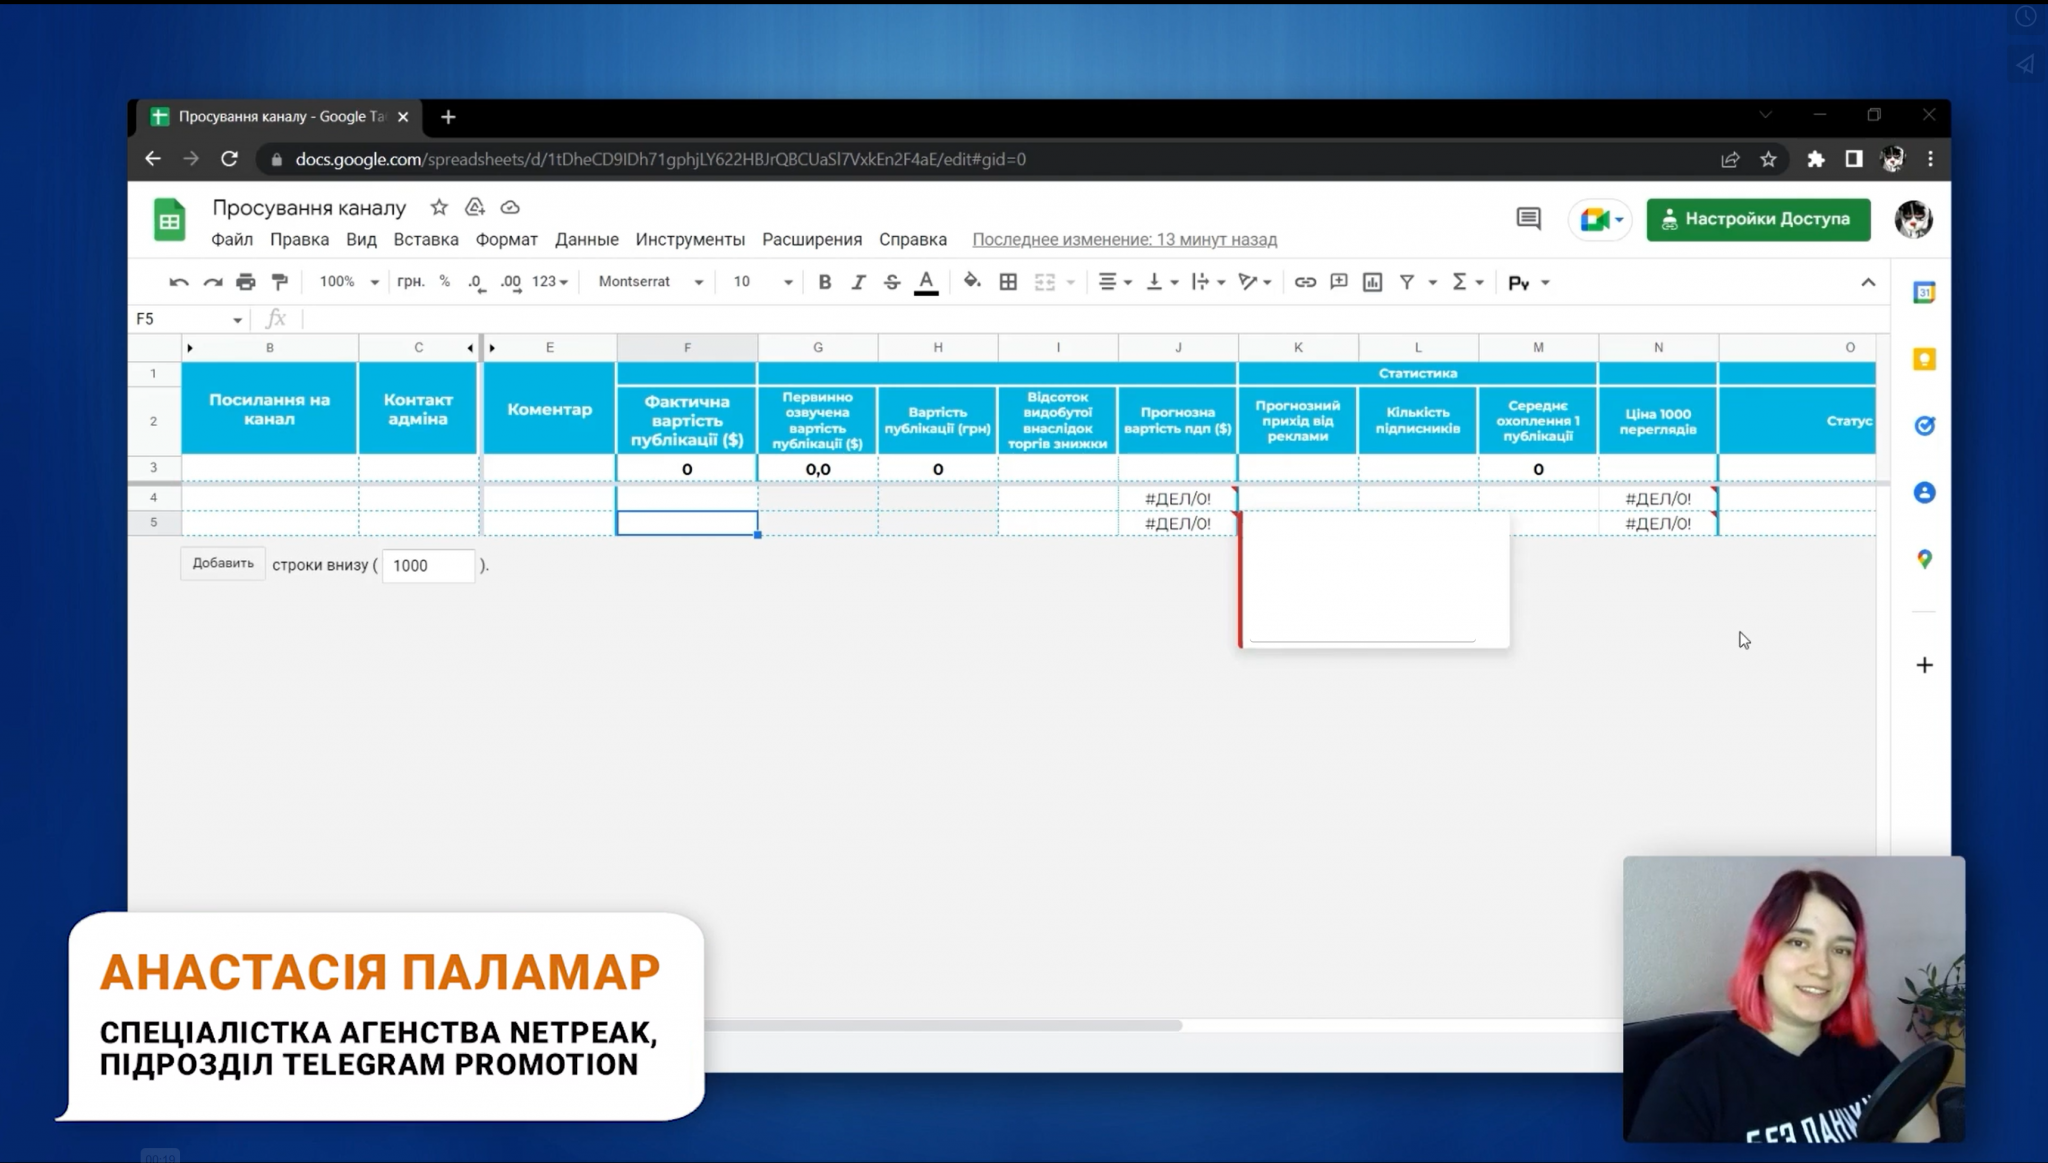Click the Print icon
This screenshot has height=1163, width=2048.
point(246,282)
